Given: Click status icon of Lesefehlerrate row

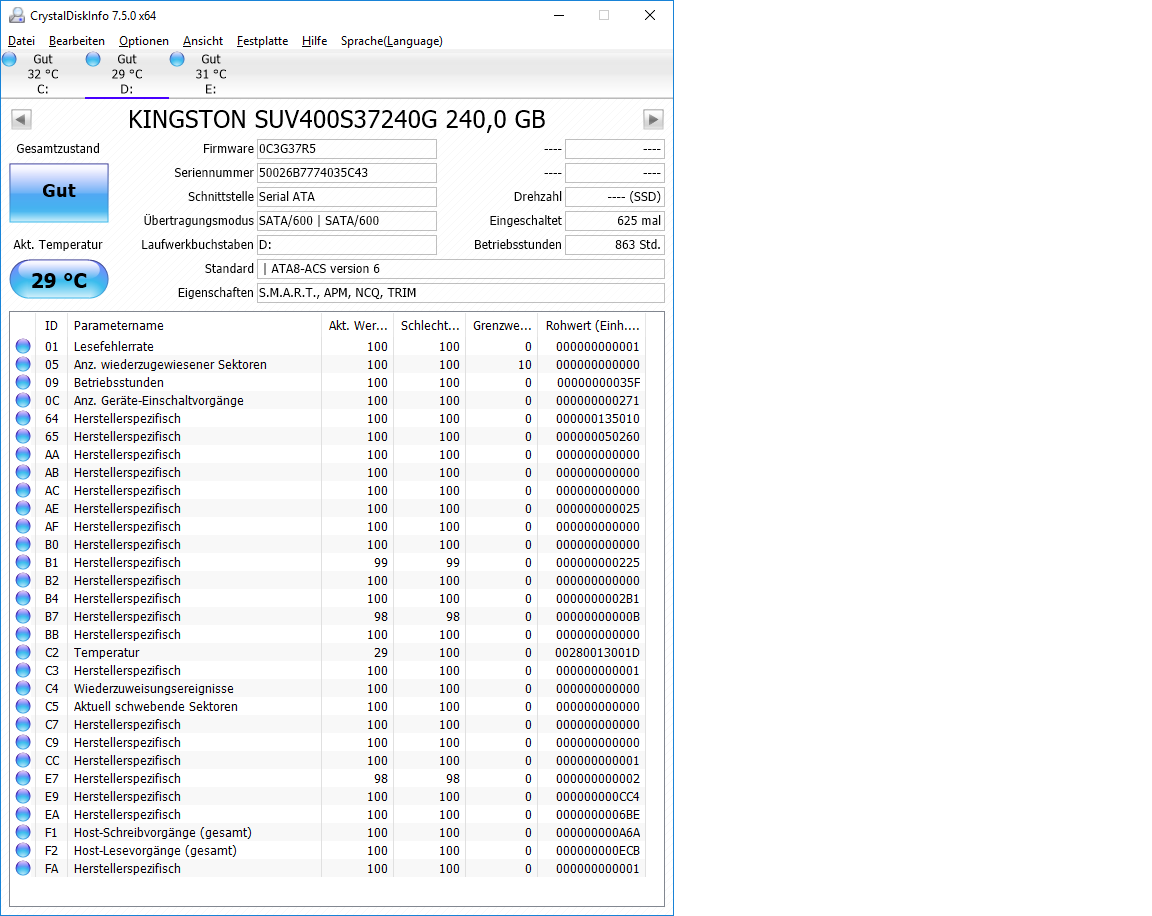Looking at the screenshot, I should coord(24,346).
